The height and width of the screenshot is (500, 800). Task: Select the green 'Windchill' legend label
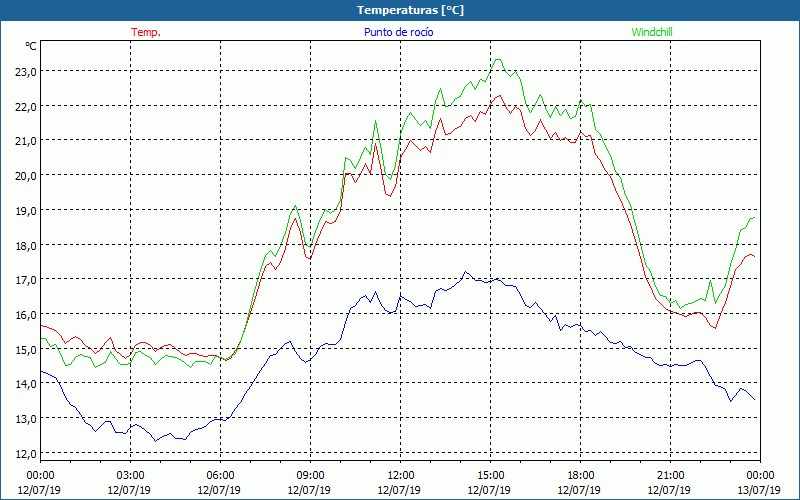[652, 32]
